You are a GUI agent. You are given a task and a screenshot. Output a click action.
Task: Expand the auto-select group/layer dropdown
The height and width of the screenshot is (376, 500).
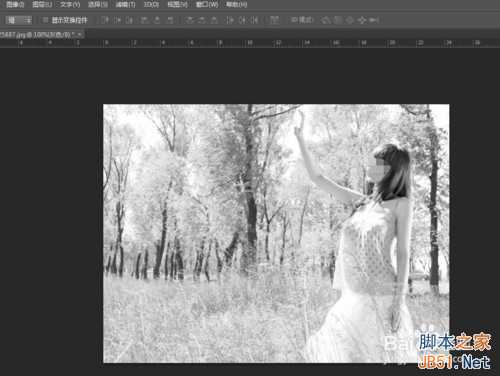pos(19,20)
